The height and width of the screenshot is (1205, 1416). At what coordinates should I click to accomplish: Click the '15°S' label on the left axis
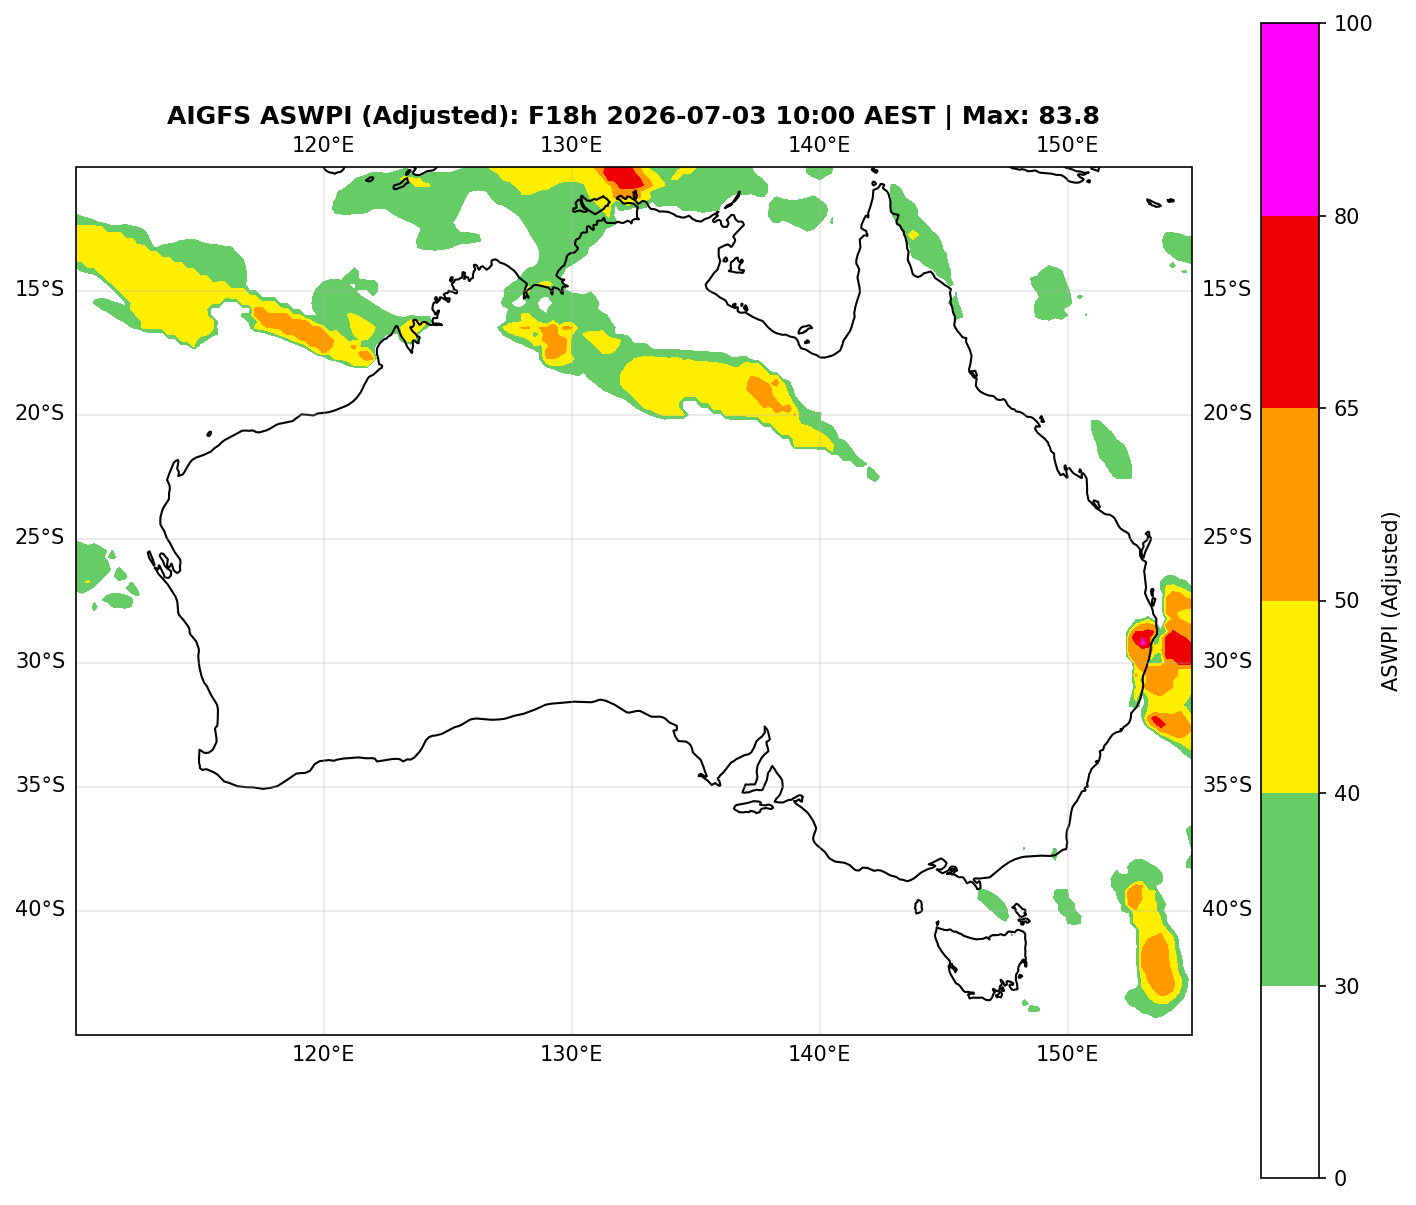click(x=40, y=290)
